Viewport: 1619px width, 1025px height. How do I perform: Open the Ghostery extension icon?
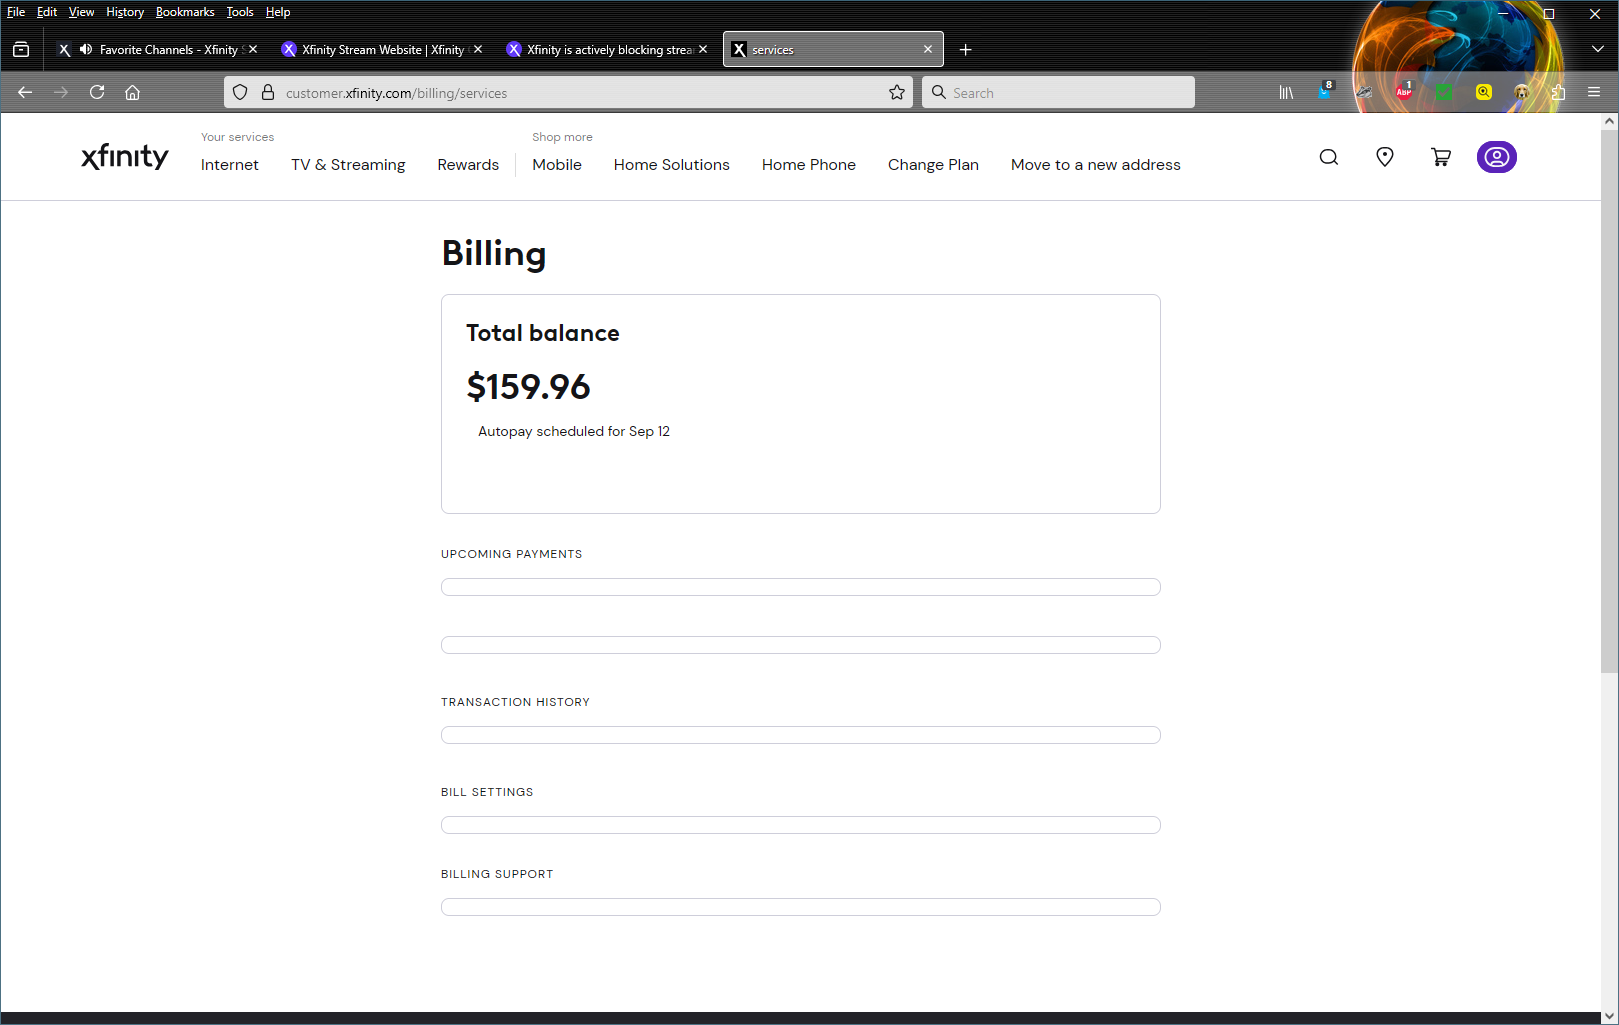[1325, 90]
